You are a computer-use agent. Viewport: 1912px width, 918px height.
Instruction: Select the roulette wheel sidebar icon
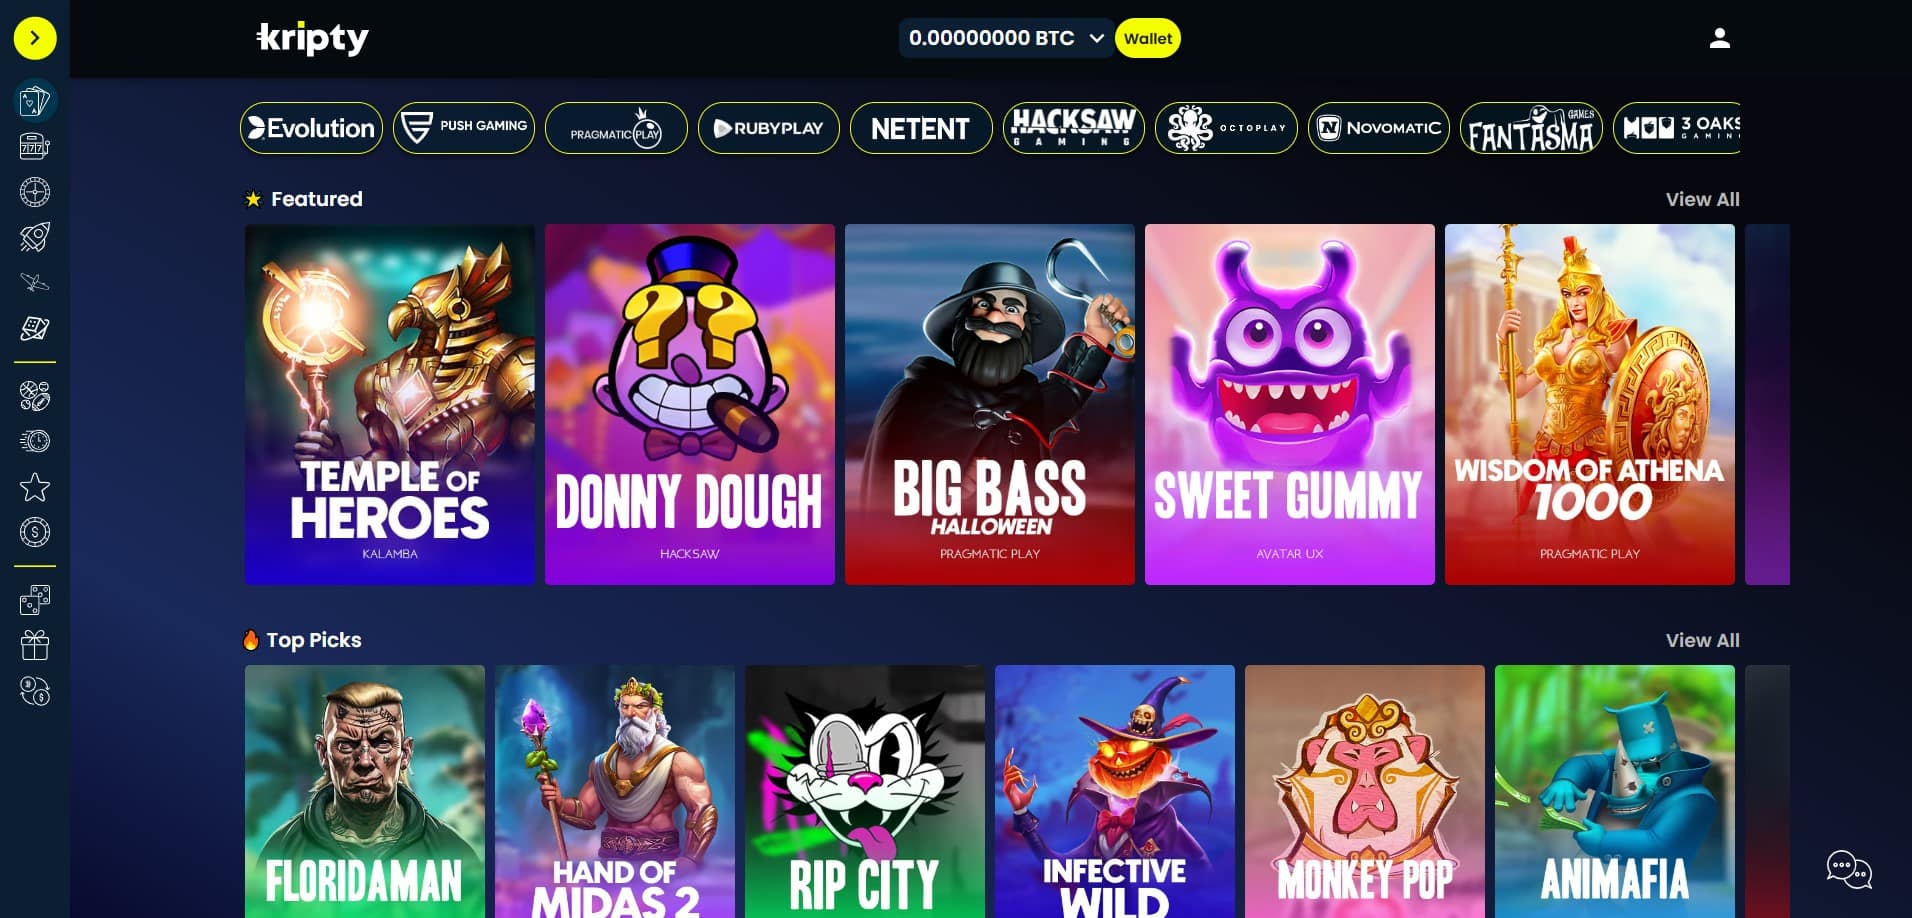[x=35, y=192]
